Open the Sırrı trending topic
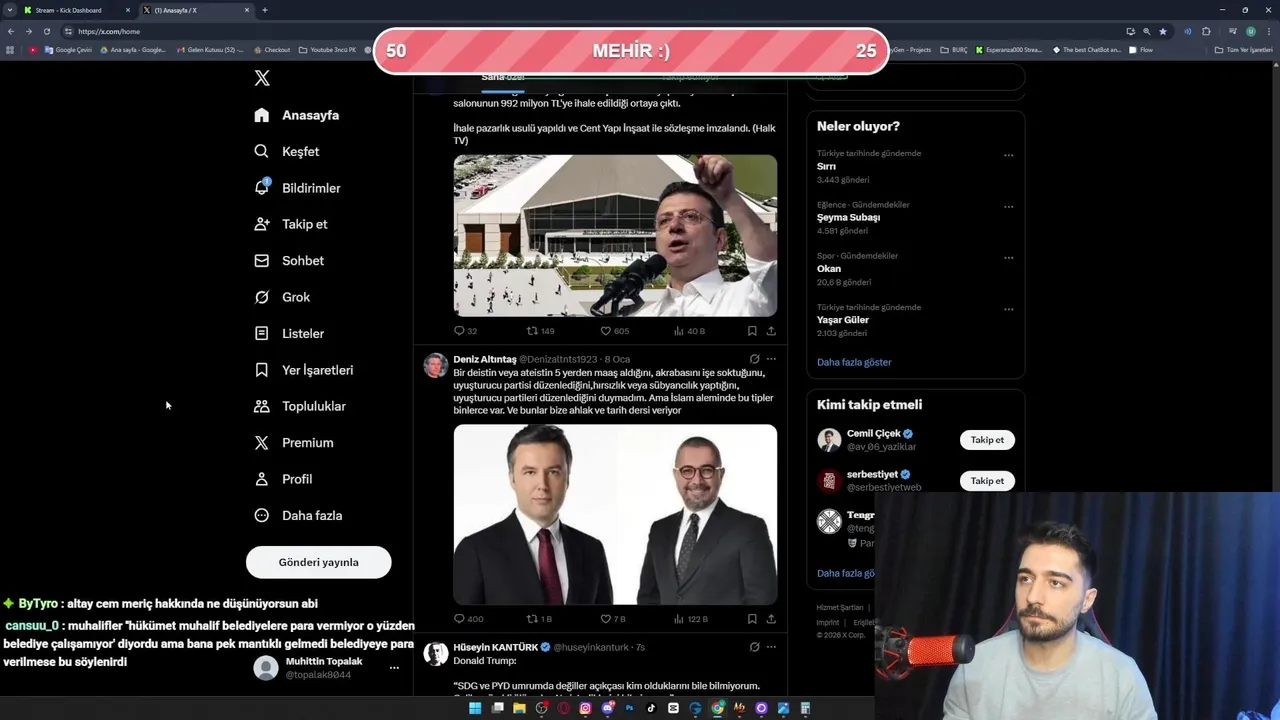1280x720 pixels. point(826,166)
